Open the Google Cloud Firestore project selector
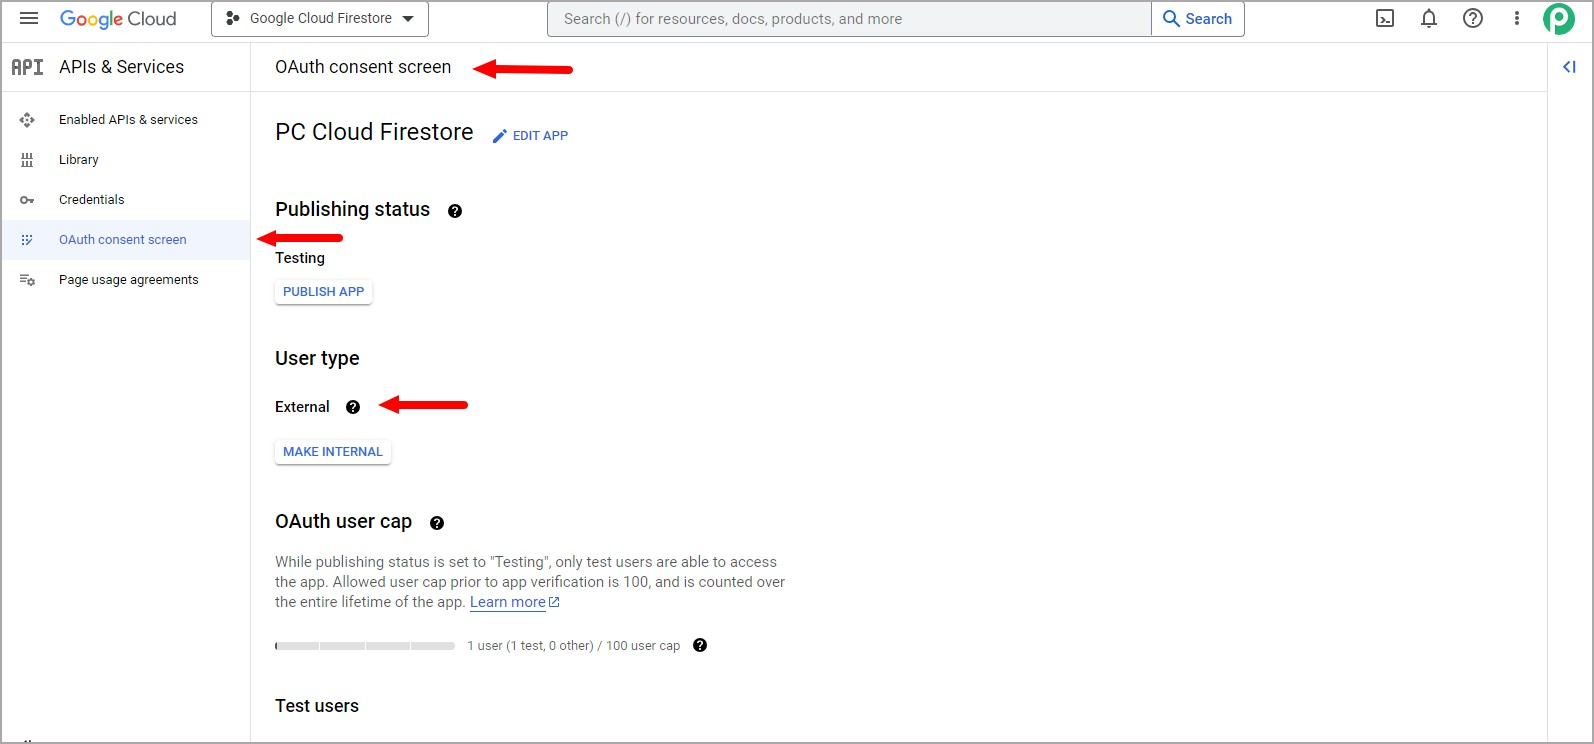 320,19
